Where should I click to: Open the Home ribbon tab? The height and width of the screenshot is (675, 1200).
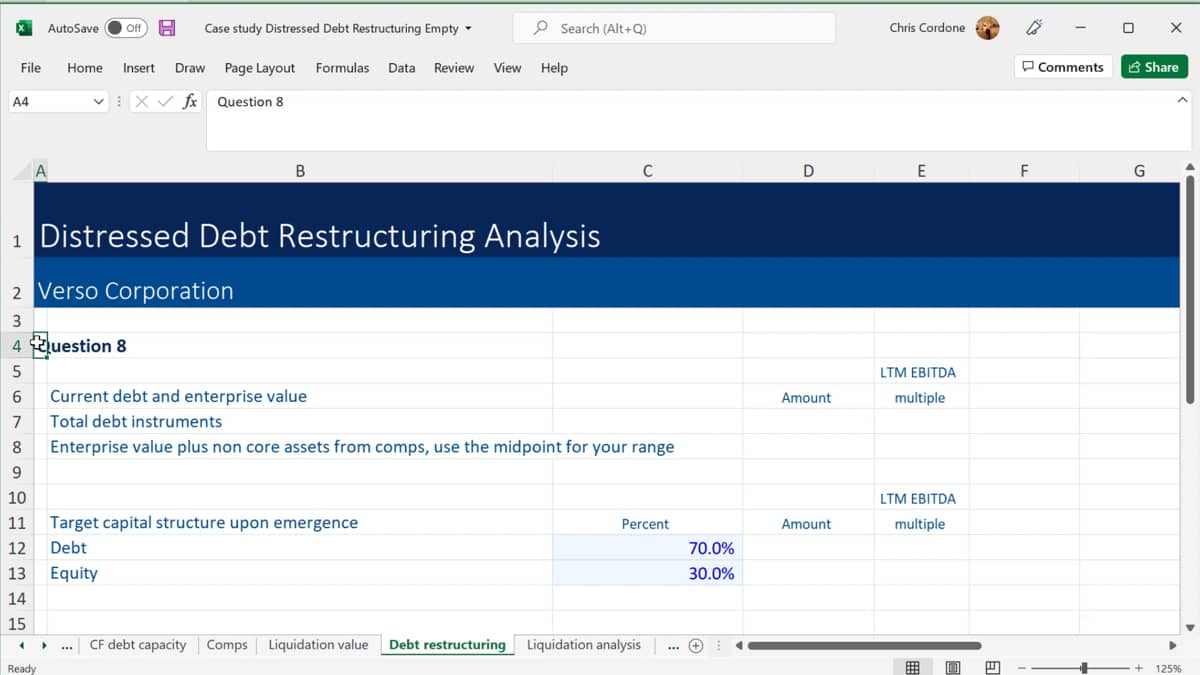(x=85, y=68)
